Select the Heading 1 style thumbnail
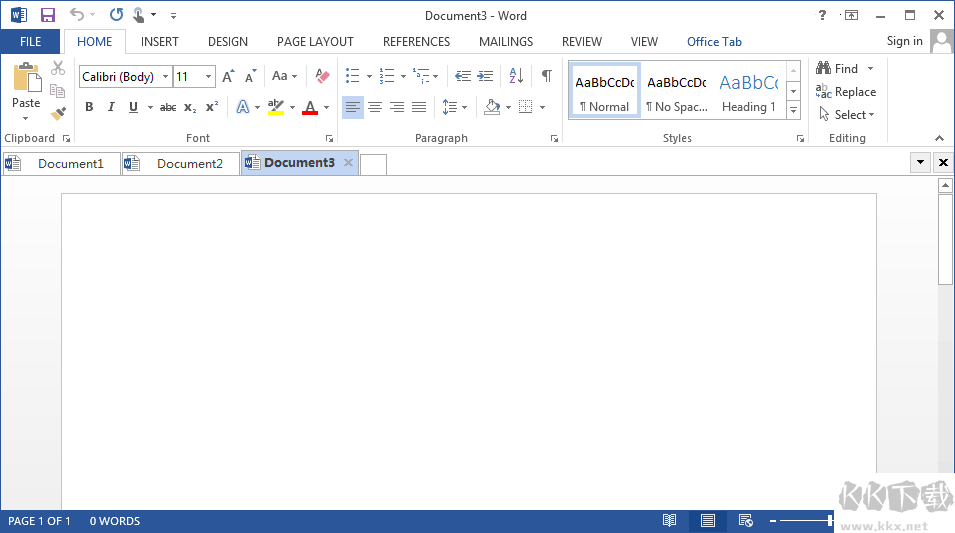This screenshot has height=533, width=955. pos(748,91)
